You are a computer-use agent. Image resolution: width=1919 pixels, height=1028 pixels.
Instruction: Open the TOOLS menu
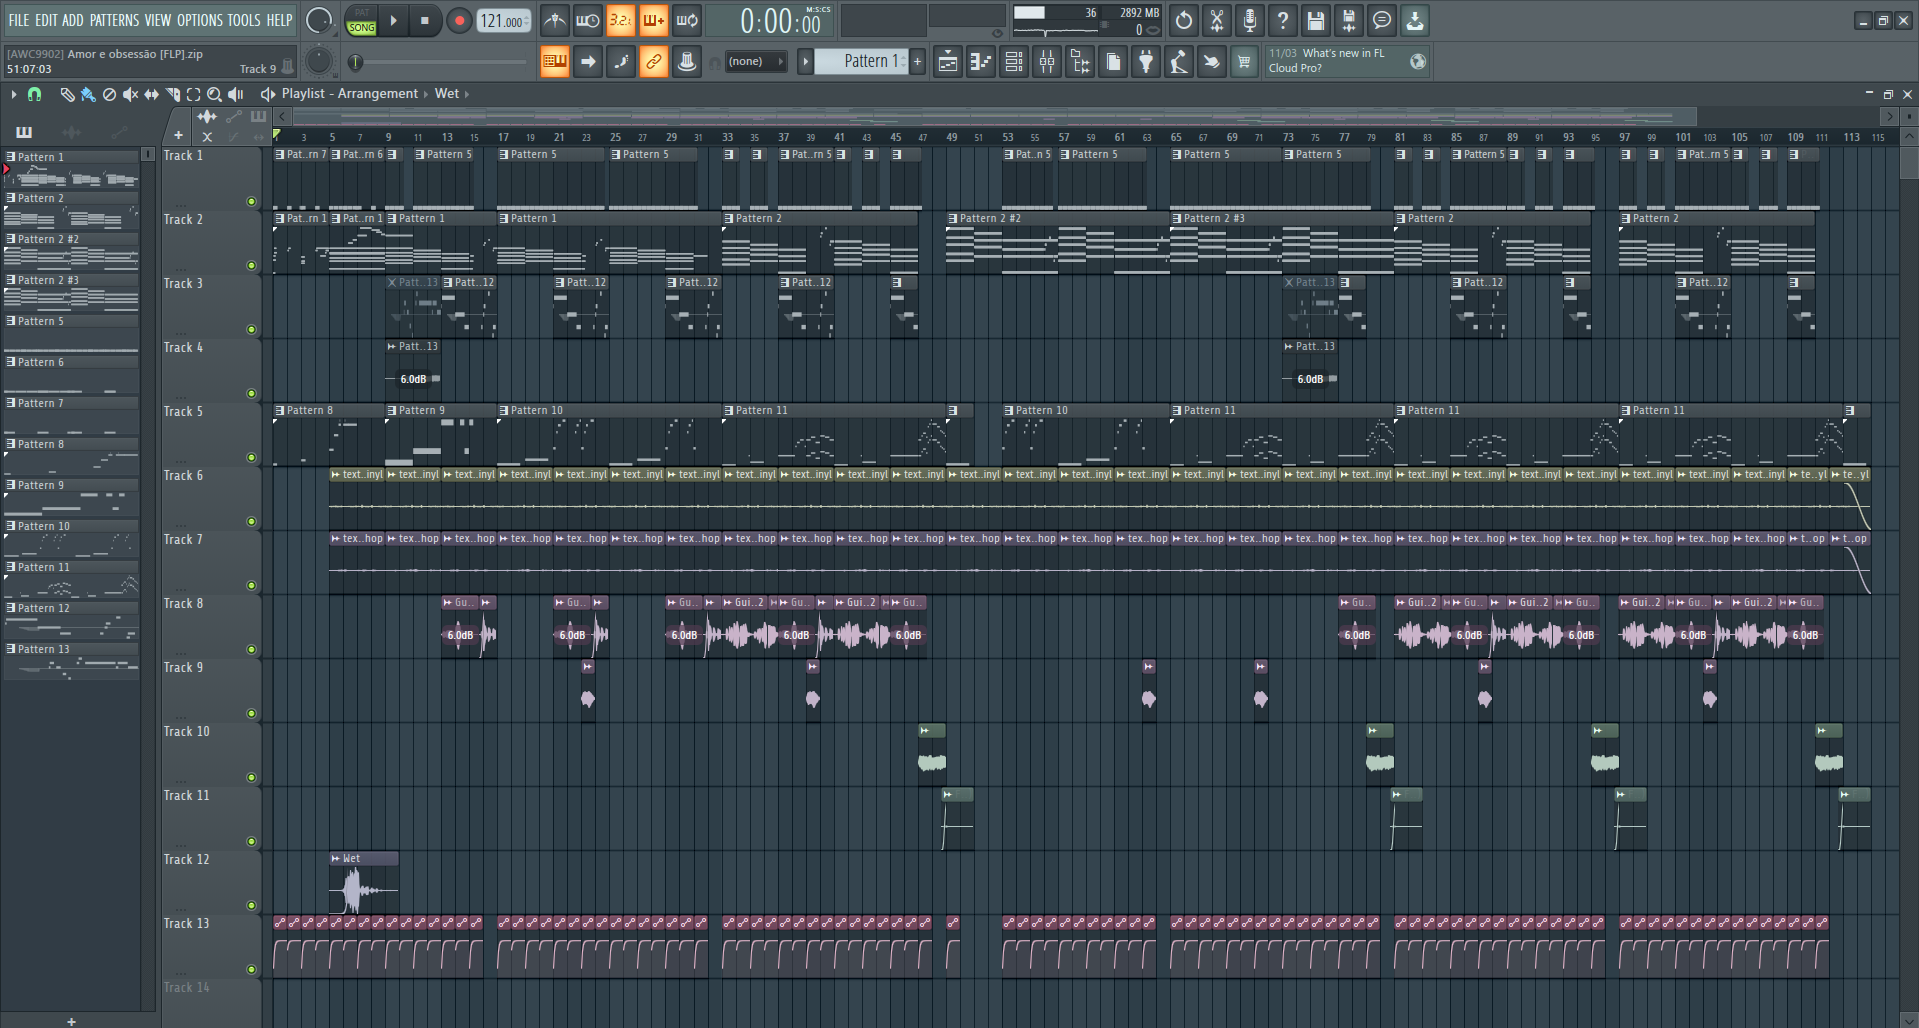pyautogui.click(x=244, y=20)
